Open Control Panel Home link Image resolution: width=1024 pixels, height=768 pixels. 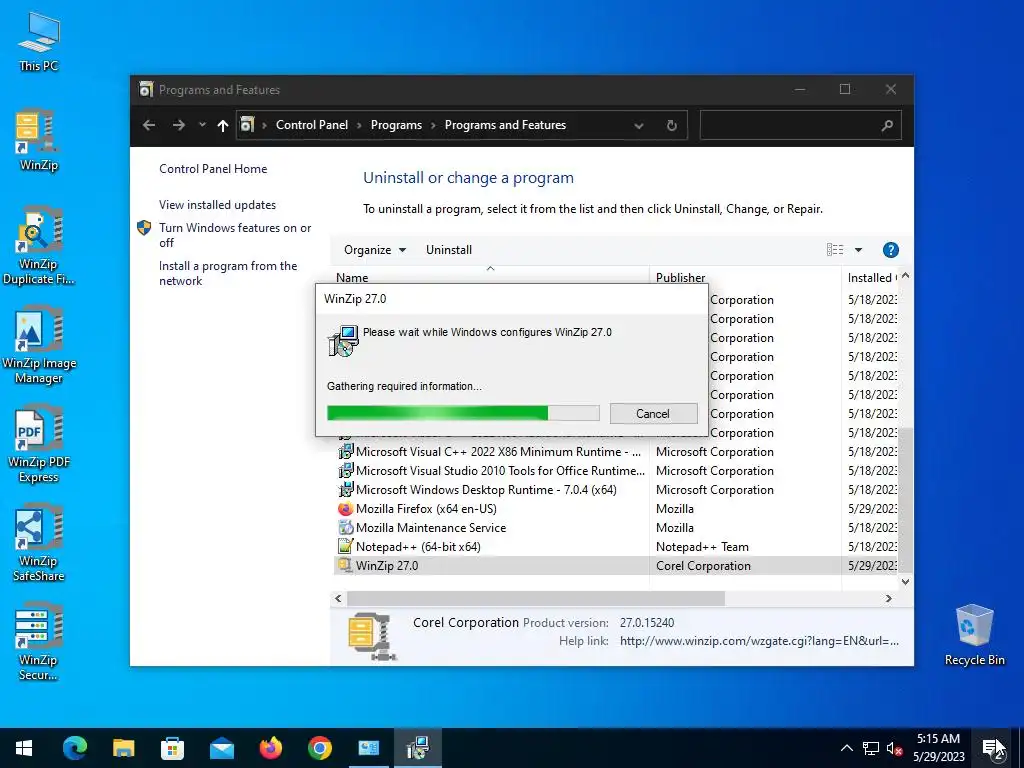[213, 169]
